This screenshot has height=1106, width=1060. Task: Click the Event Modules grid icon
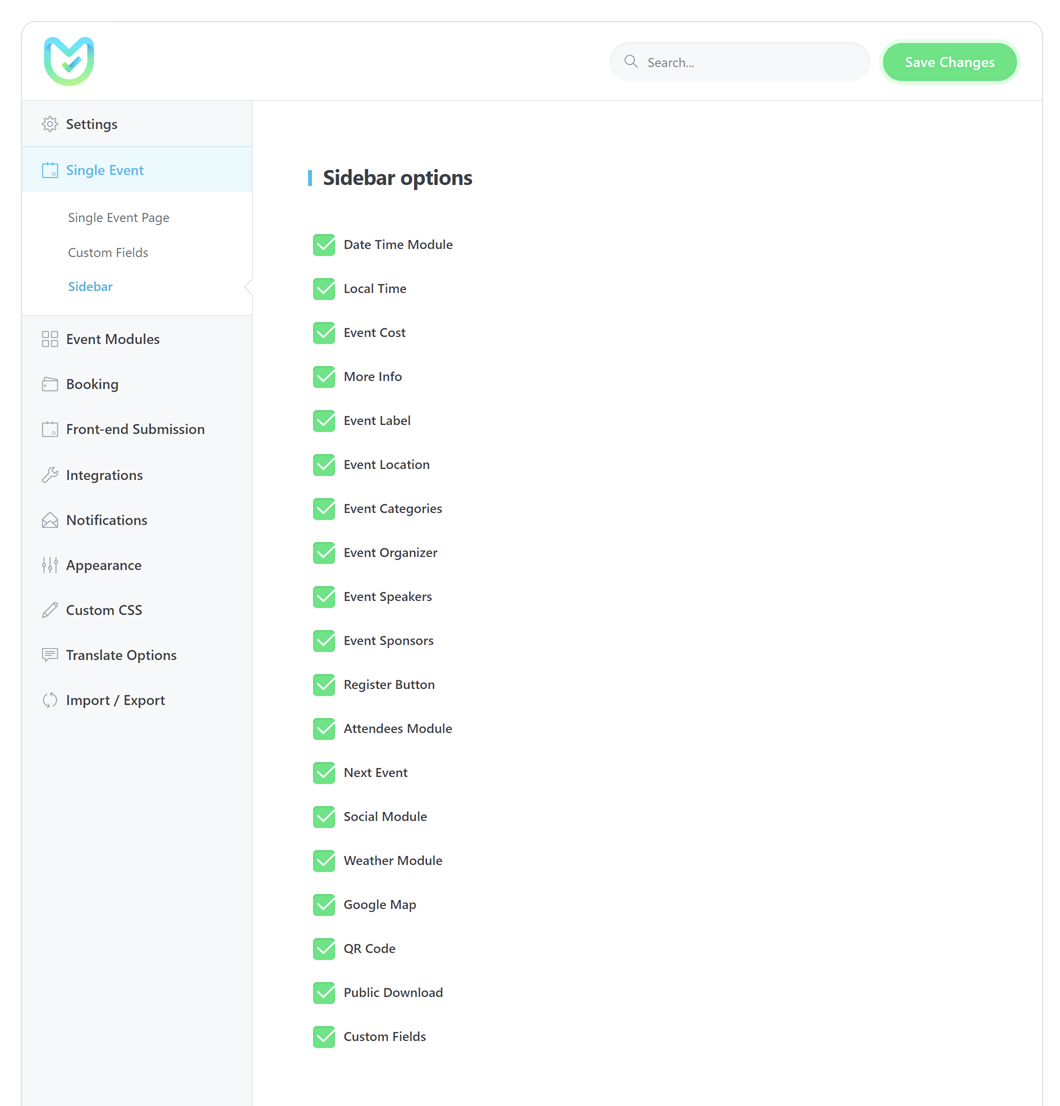click(x=50, y=339)
